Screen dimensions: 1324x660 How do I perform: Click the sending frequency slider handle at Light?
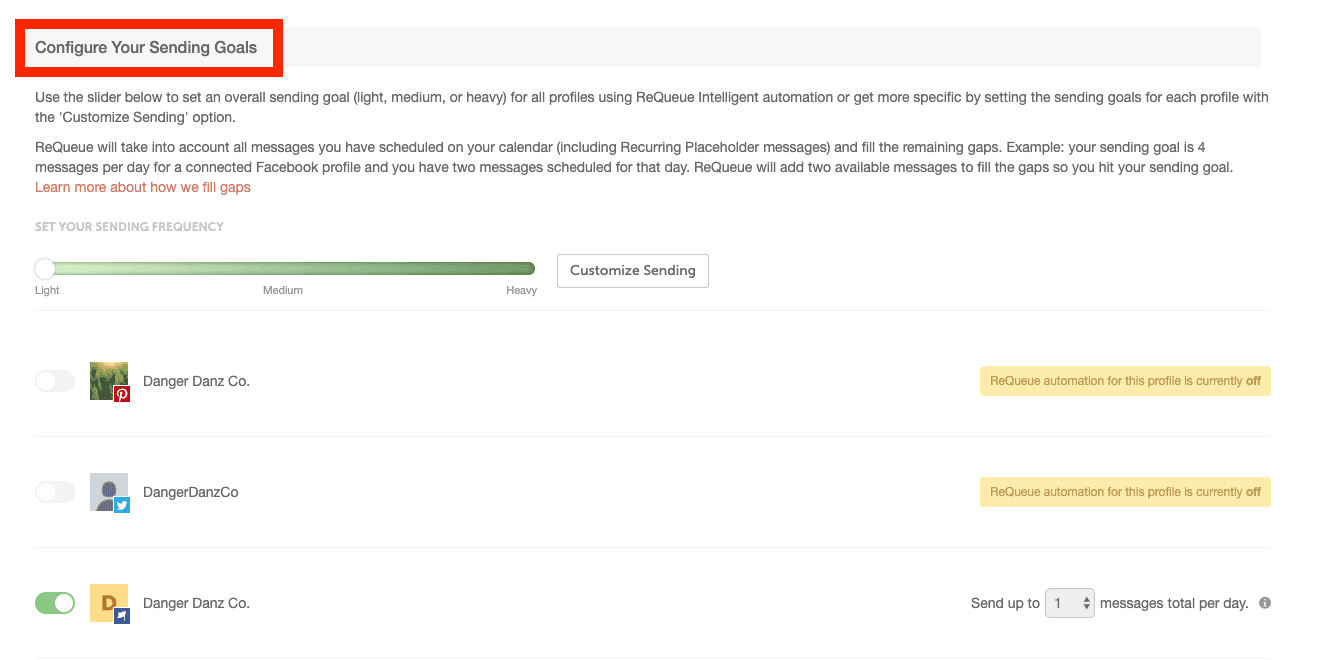click(44, 269)
